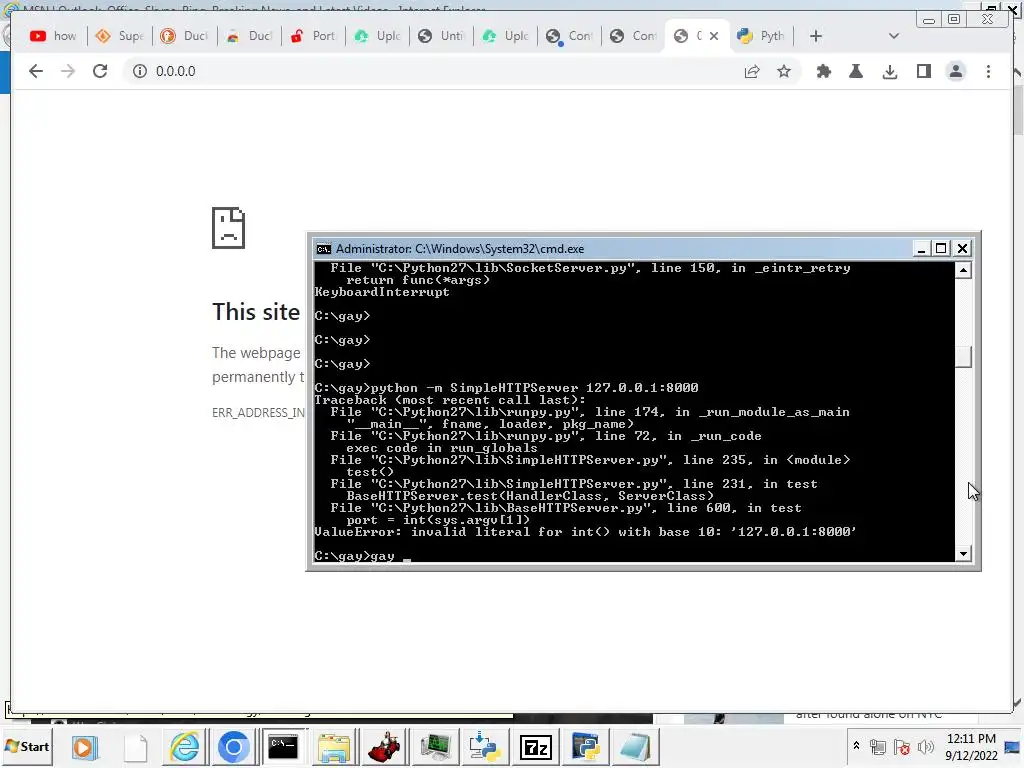
Task: Toggle the Chrome side panel
Action: pyautogui.click(x=923, y=71)
